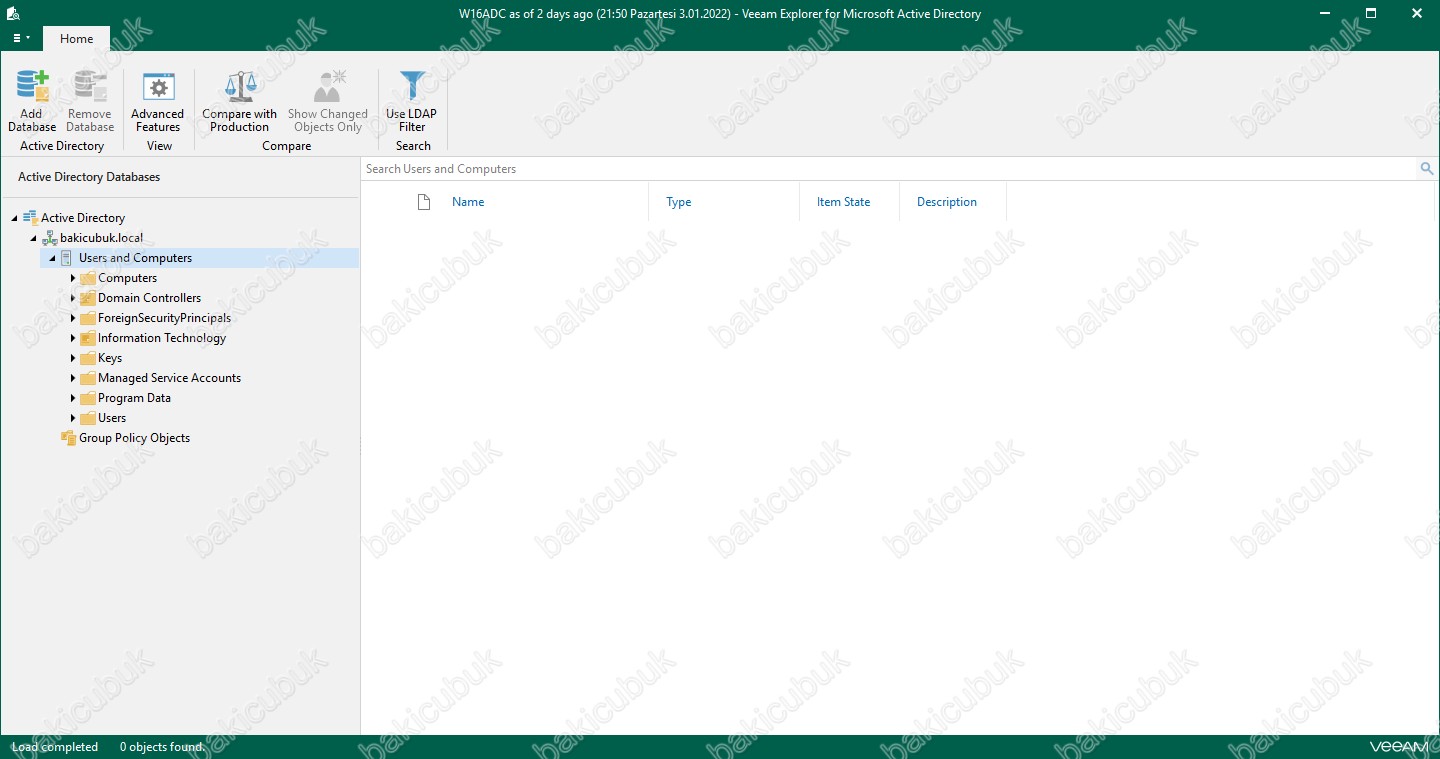1440x759 pixels.
Task: Select the Computers tree item
Action: [x=127, y=278]
